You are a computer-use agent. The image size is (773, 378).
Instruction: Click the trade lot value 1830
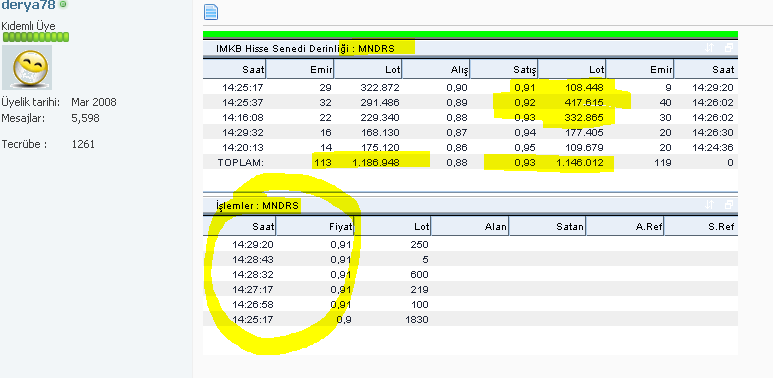pyautogui.click(x=417, y=319)
